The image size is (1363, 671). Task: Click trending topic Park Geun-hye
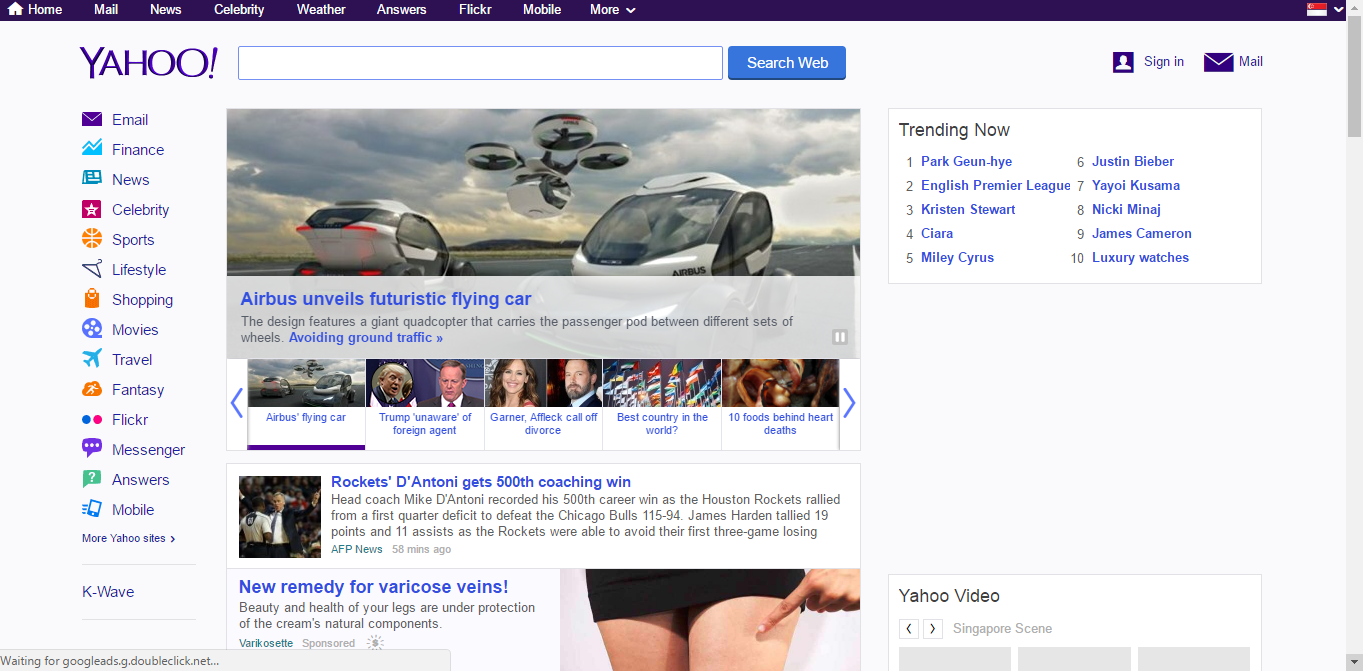coord(966,161)
